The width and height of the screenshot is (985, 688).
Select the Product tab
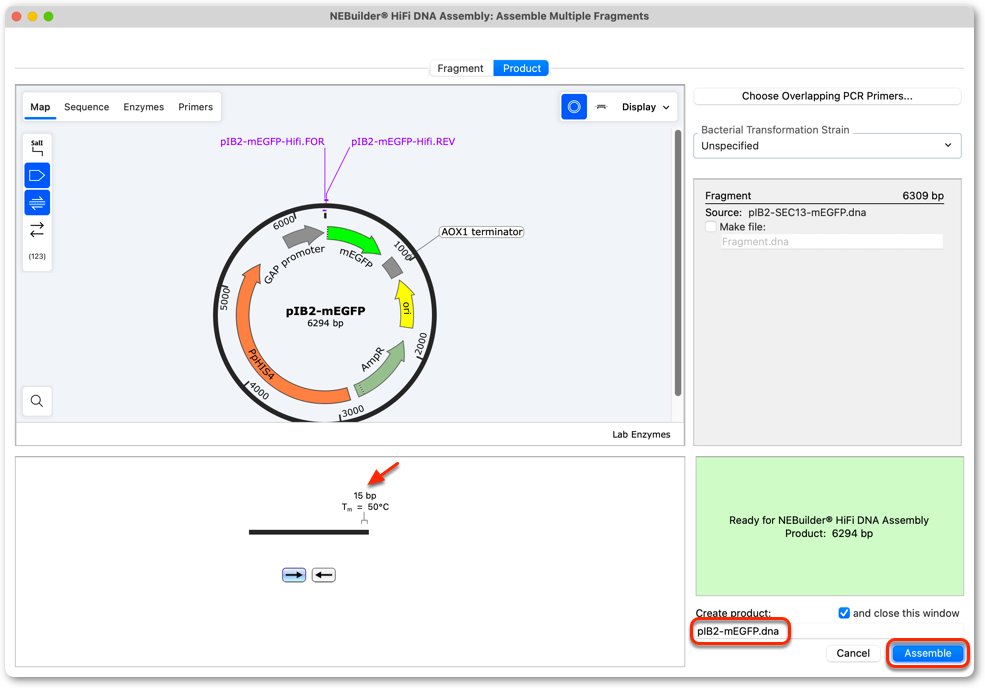[x=521, y=68]
